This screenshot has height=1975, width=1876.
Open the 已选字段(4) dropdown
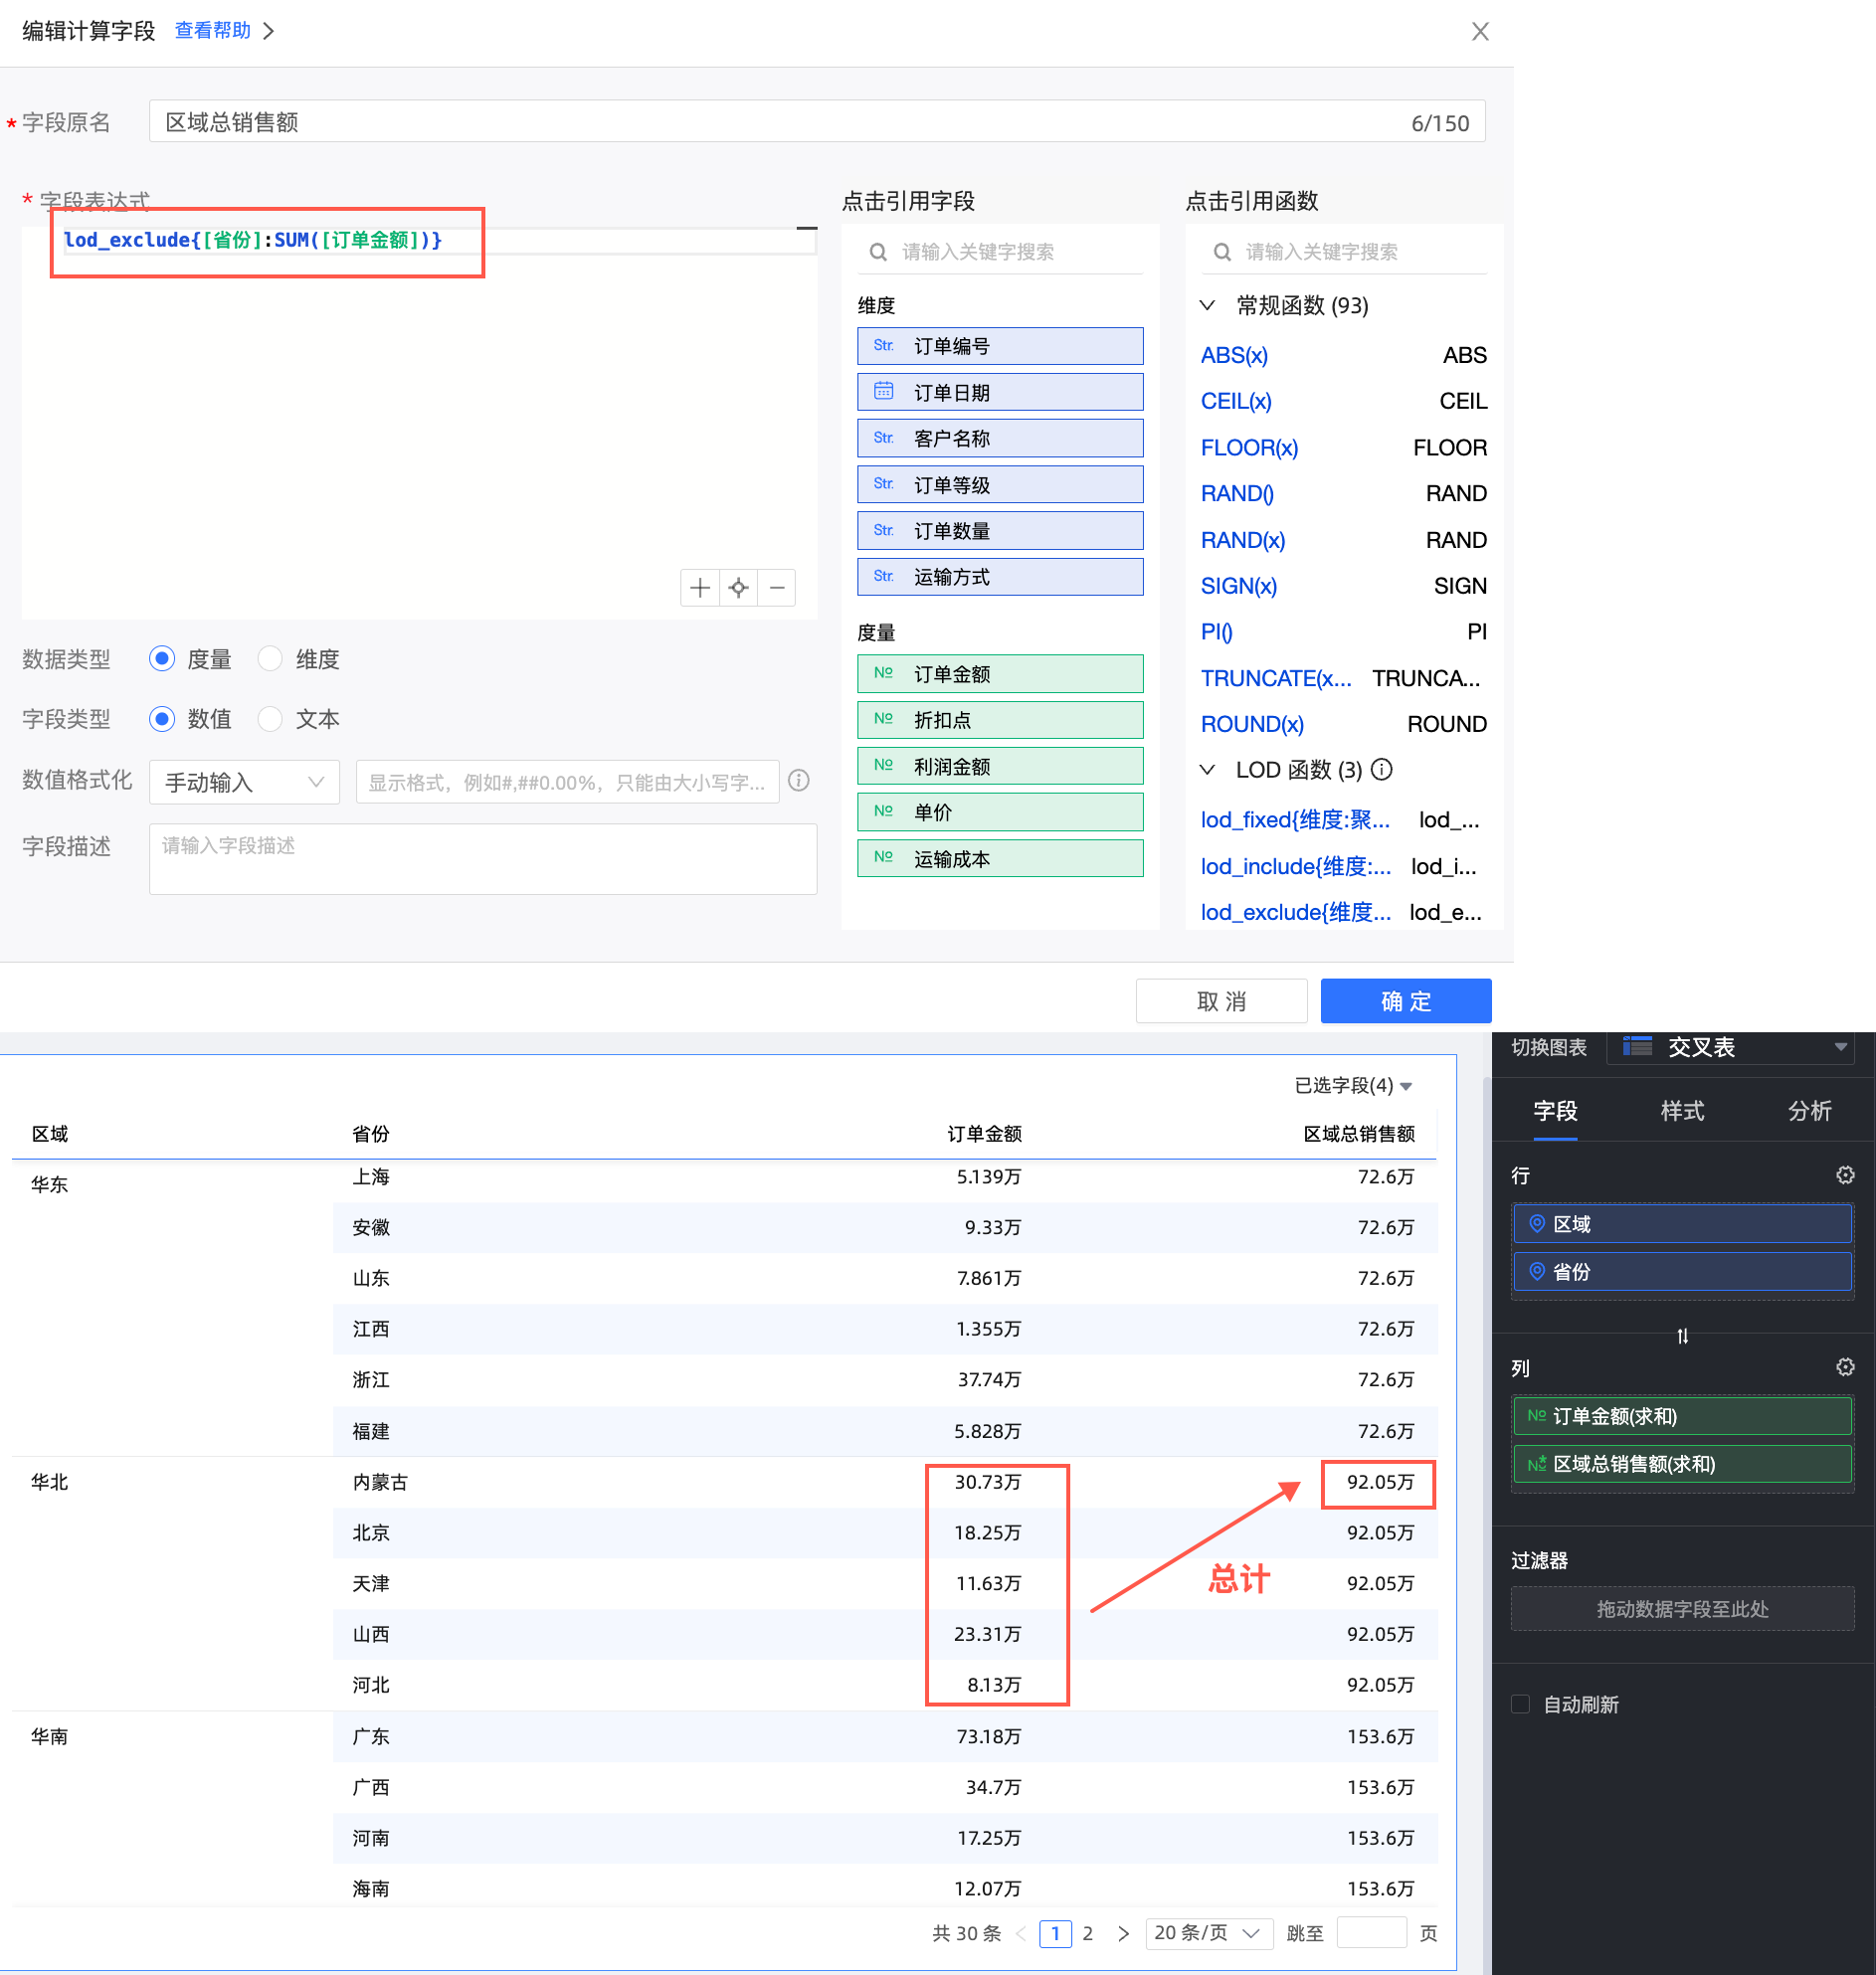coord(1353,1086)
